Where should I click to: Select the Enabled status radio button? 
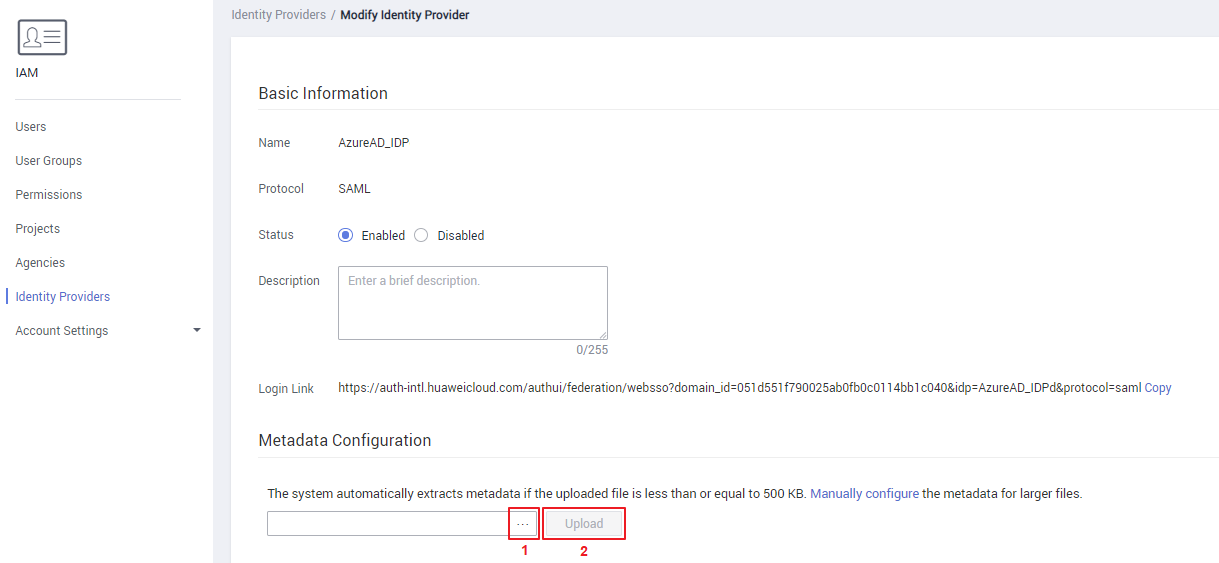pos(346,236)
